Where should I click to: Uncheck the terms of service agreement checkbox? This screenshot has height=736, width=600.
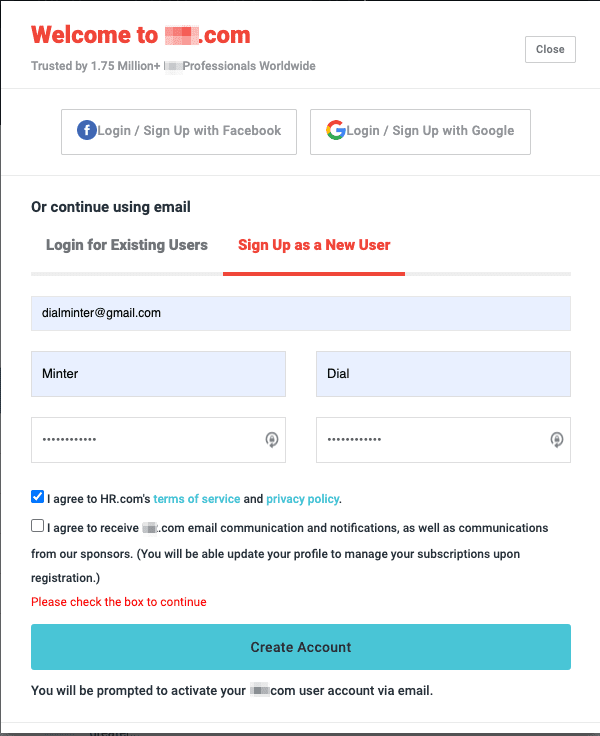click(38, 497)
